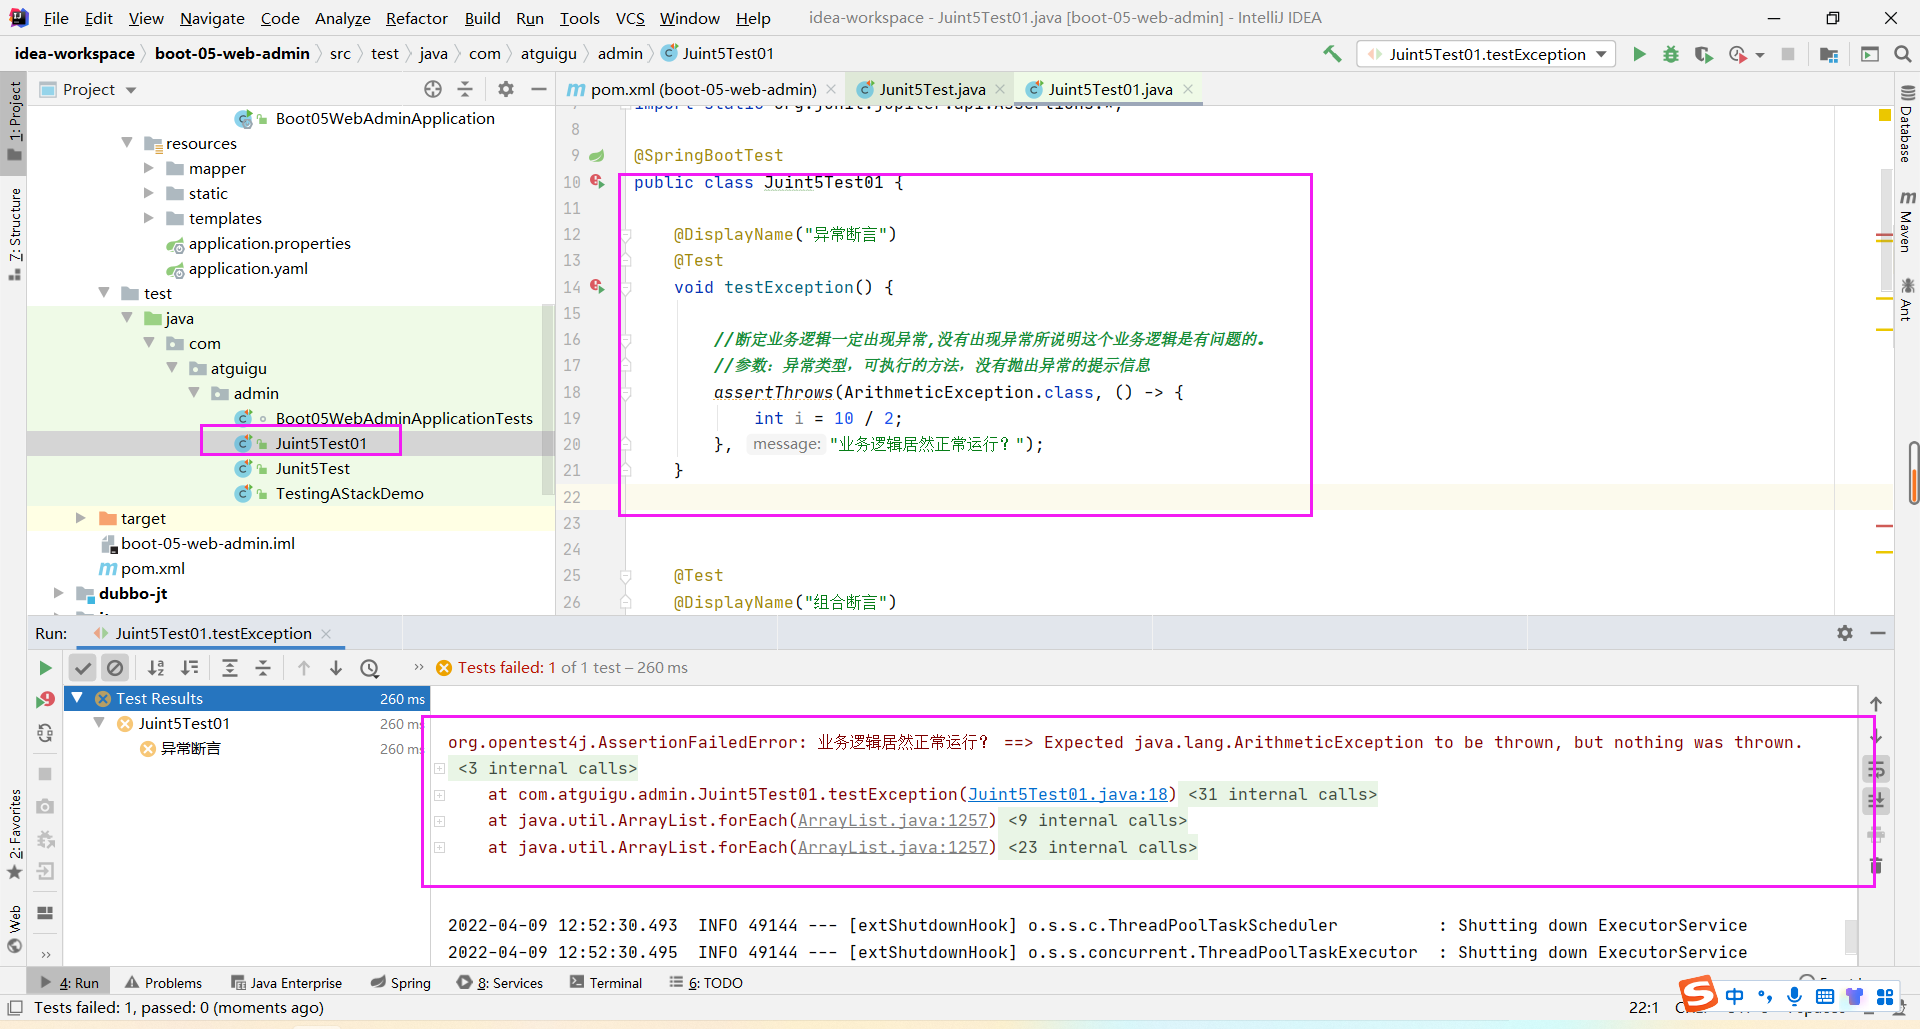Collapse the resources folder

(x=127, y=143)
